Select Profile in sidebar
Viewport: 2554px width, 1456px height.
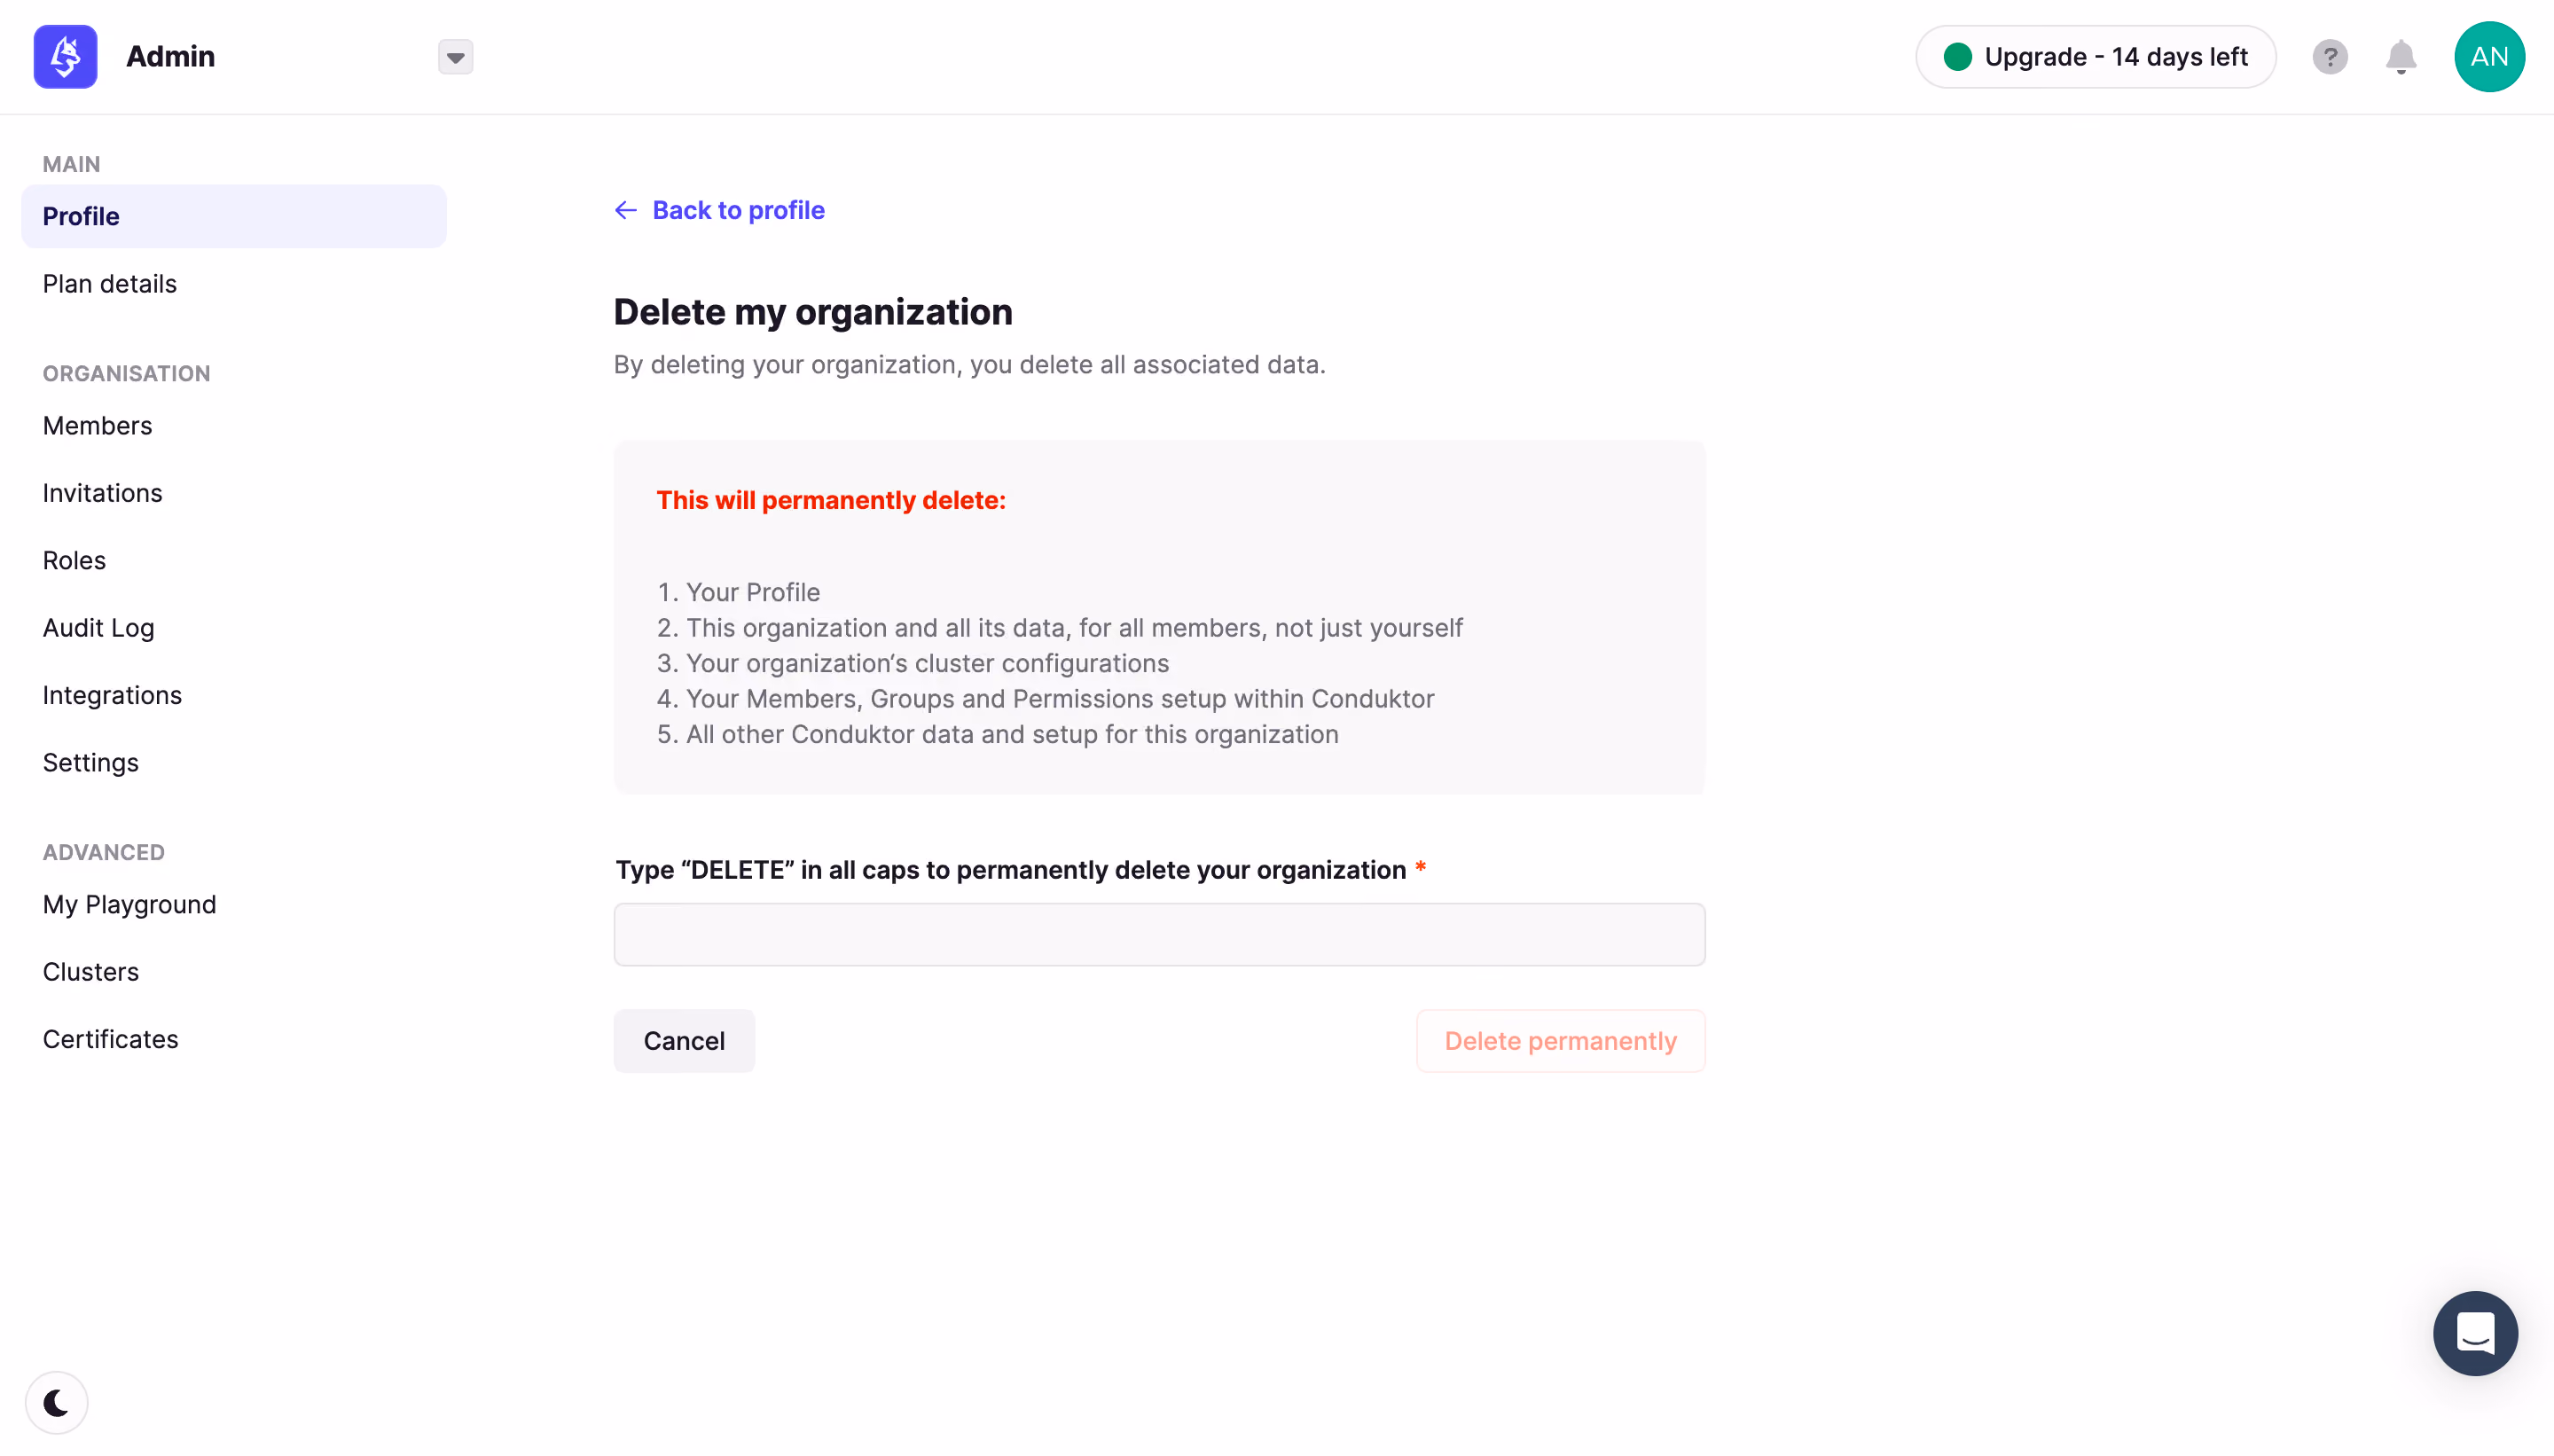point(234,216)
